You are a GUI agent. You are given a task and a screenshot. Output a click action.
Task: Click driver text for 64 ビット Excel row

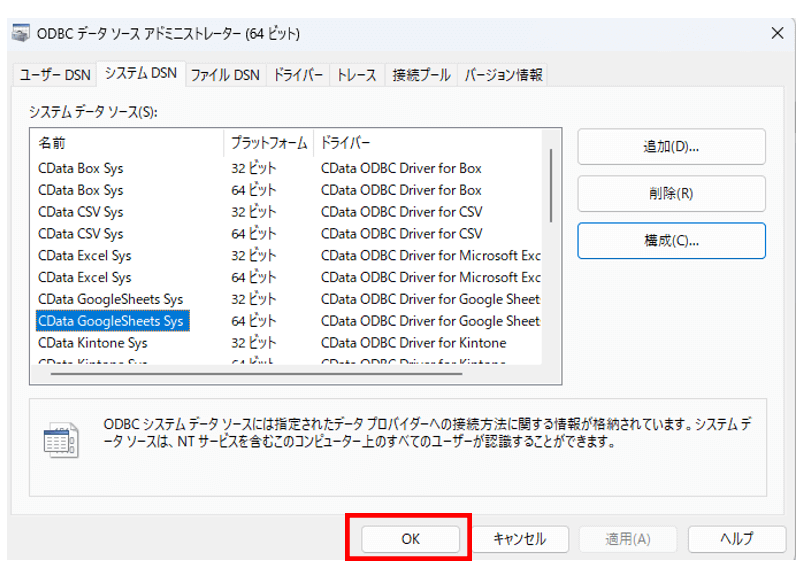point(430,277)
